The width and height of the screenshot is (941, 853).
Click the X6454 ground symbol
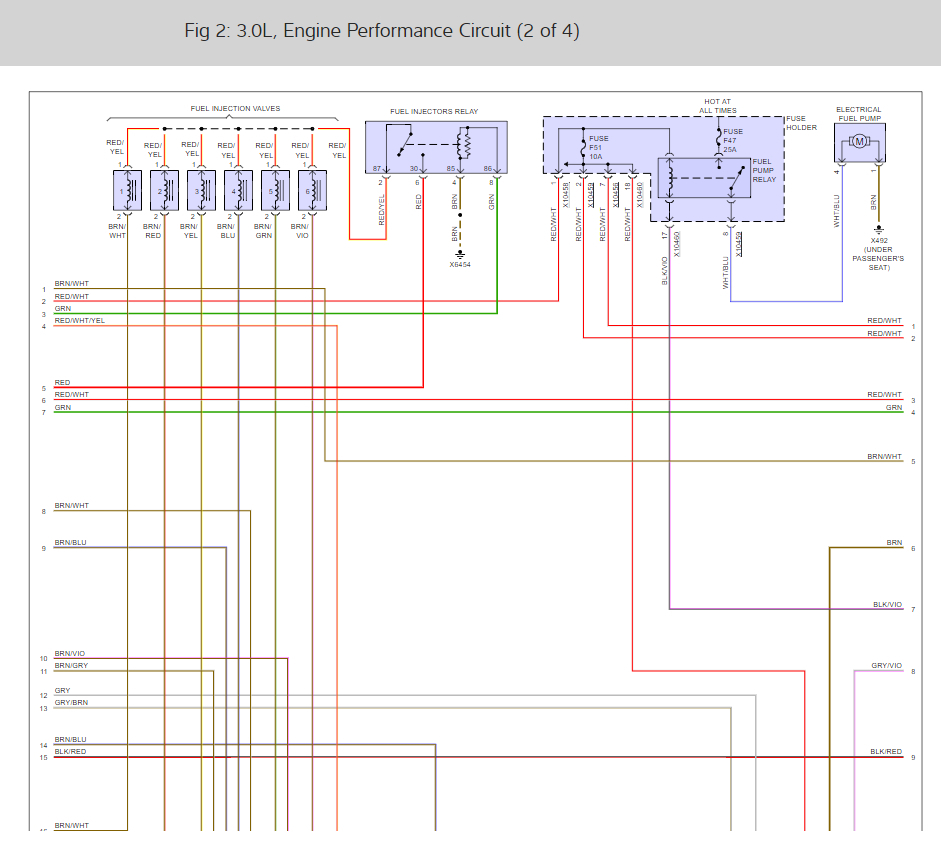pos(460,254)
